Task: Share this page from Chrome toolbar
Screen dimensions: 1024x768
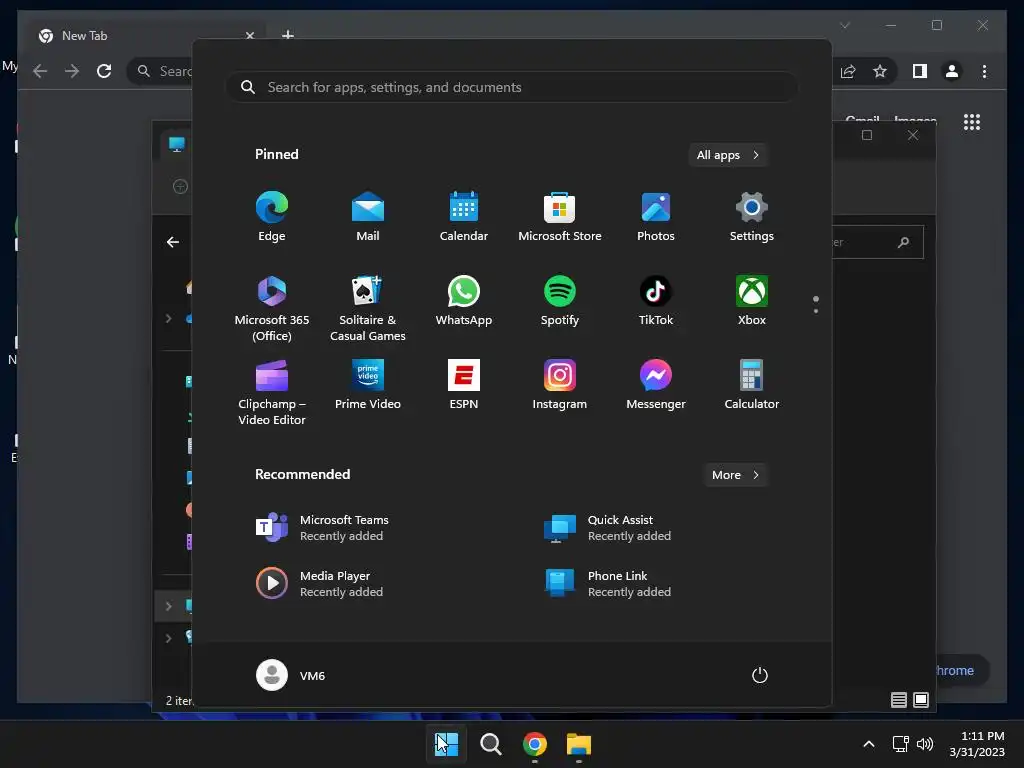Action: (848, 71)
